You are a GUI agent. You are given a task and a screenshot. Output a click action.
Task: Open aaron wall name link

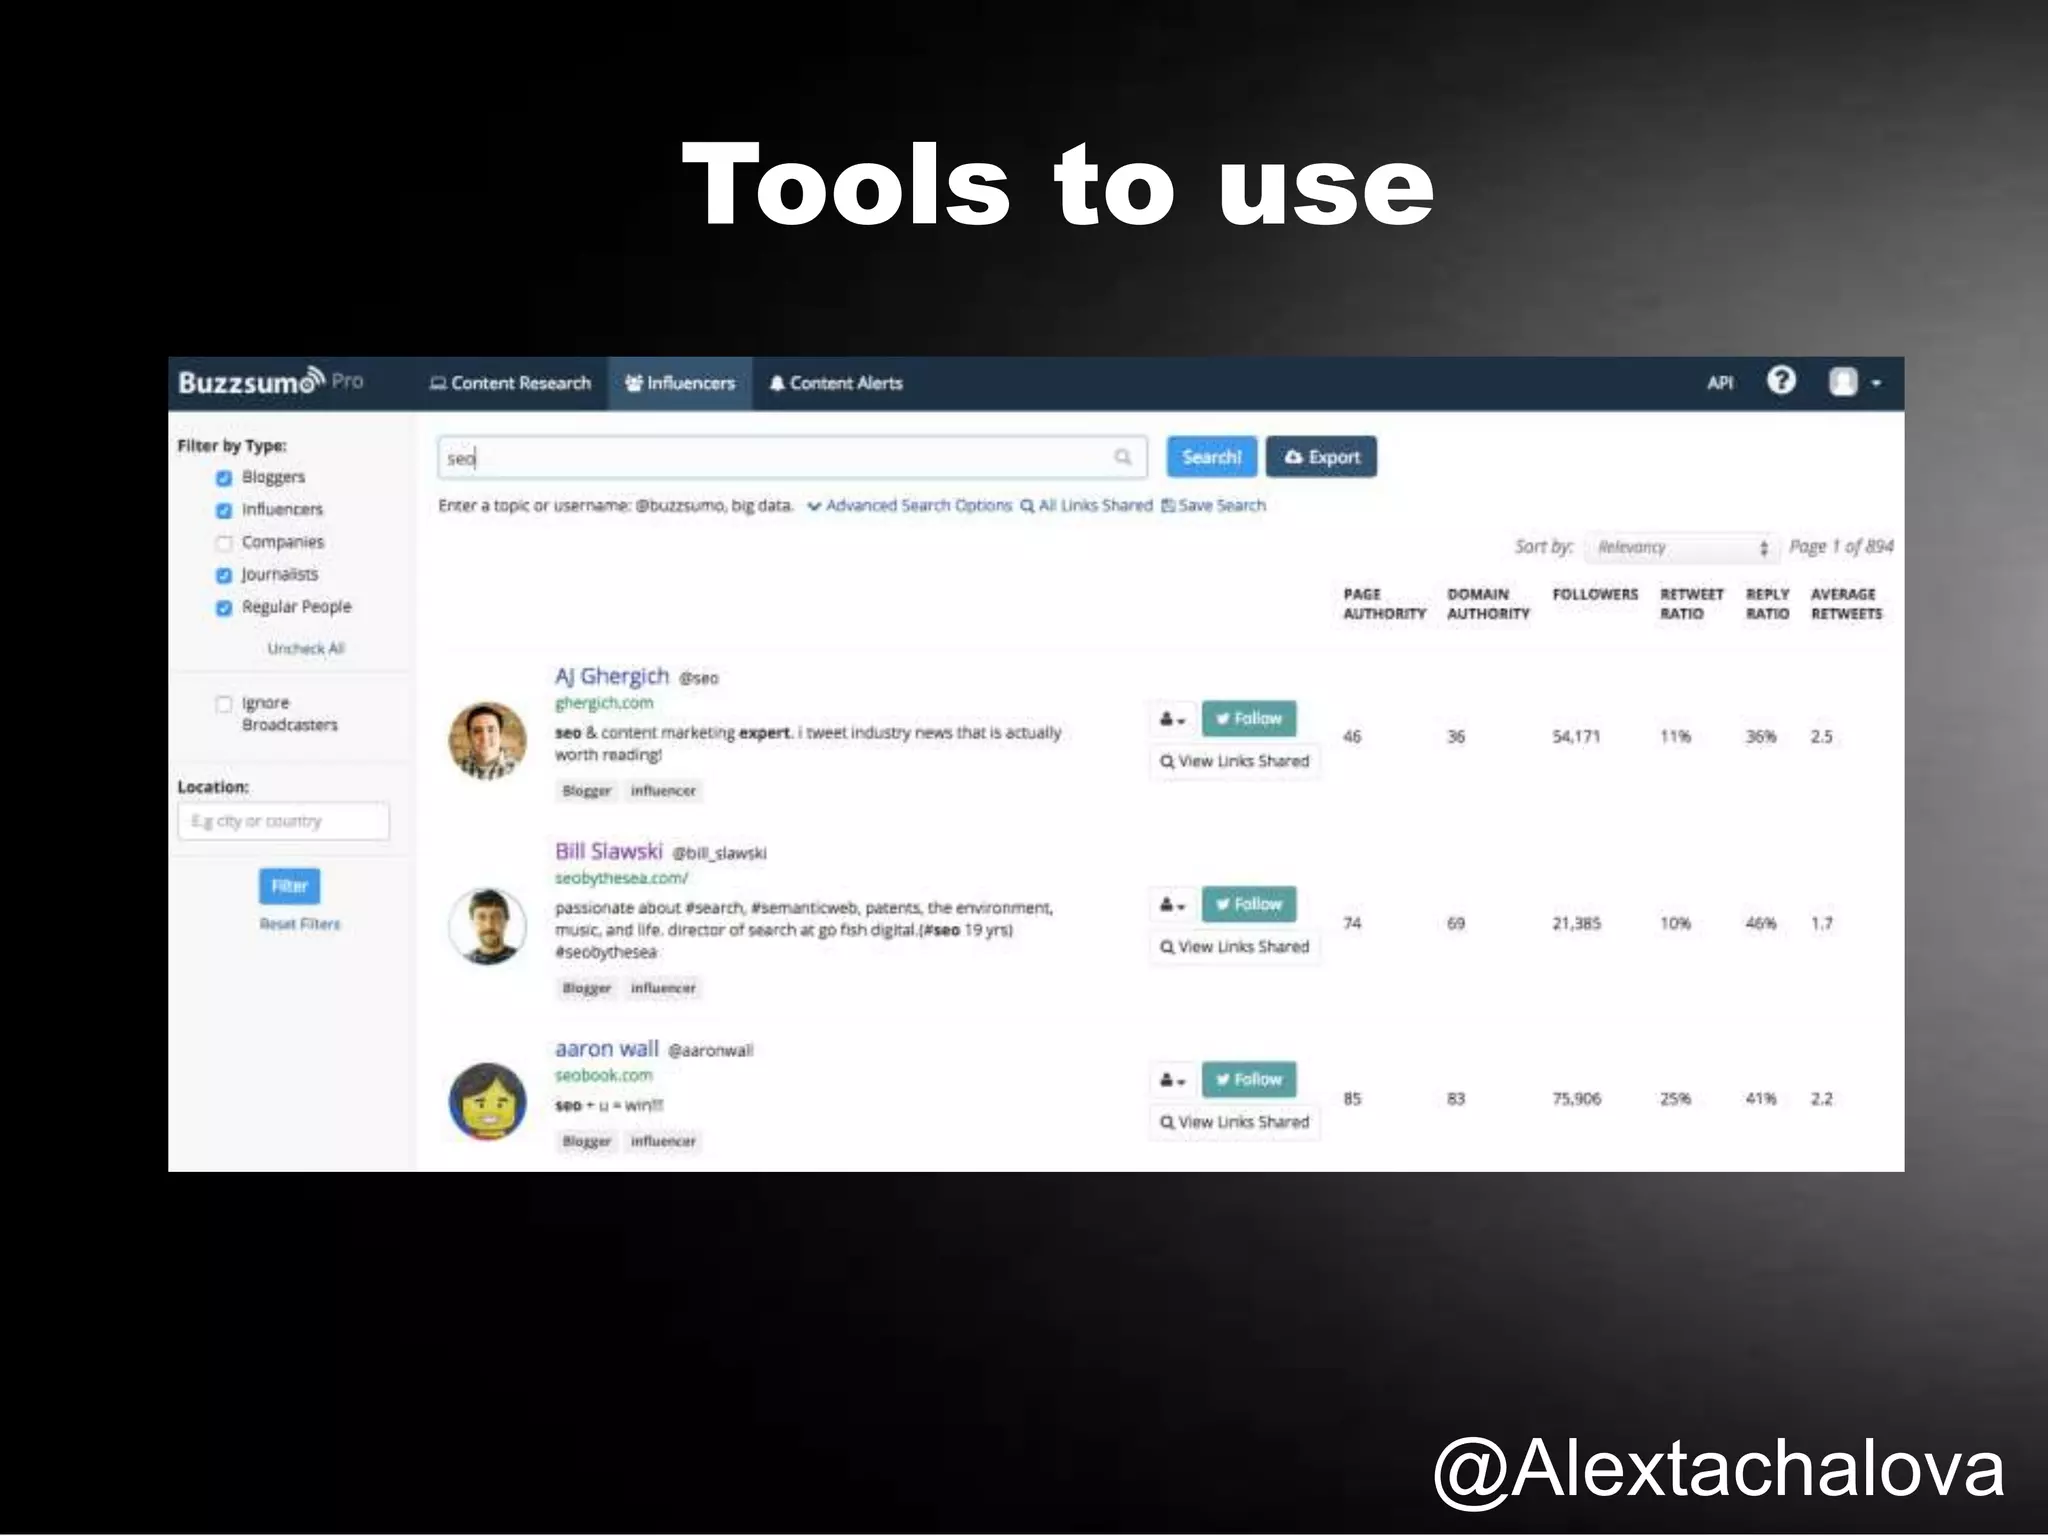point(607,1049)
